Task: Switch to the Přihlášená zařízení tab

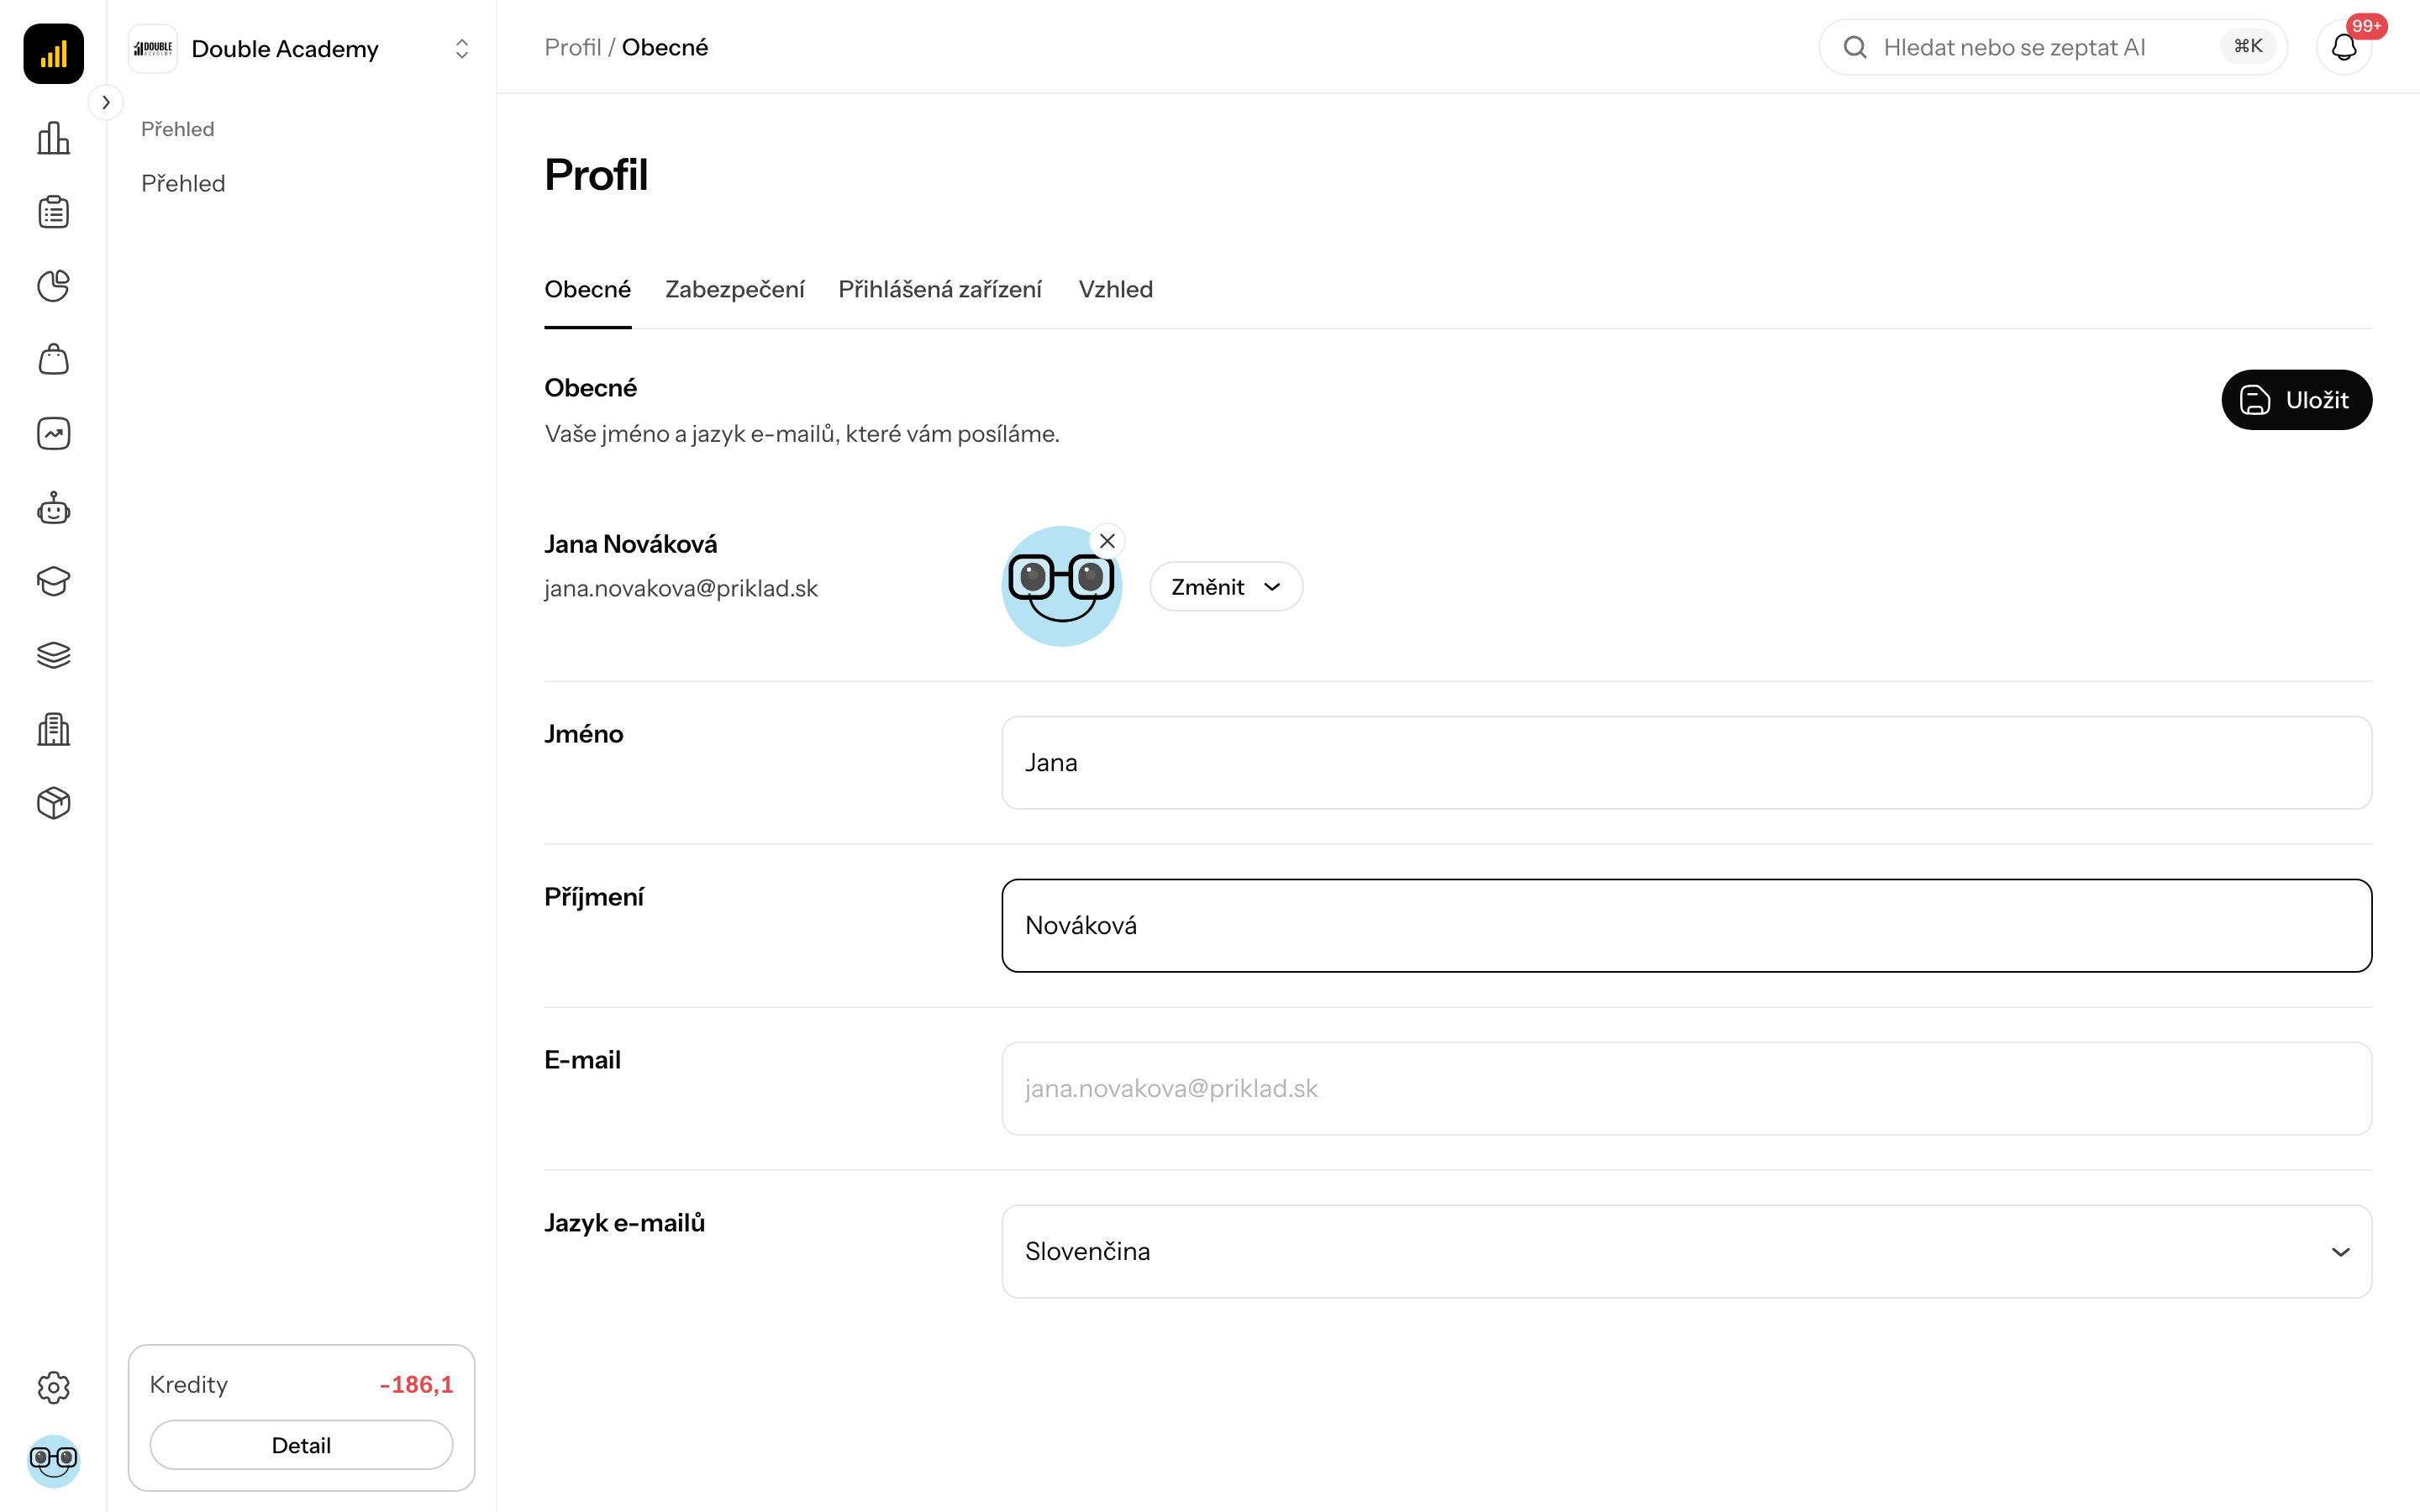Action: [940, 290]
